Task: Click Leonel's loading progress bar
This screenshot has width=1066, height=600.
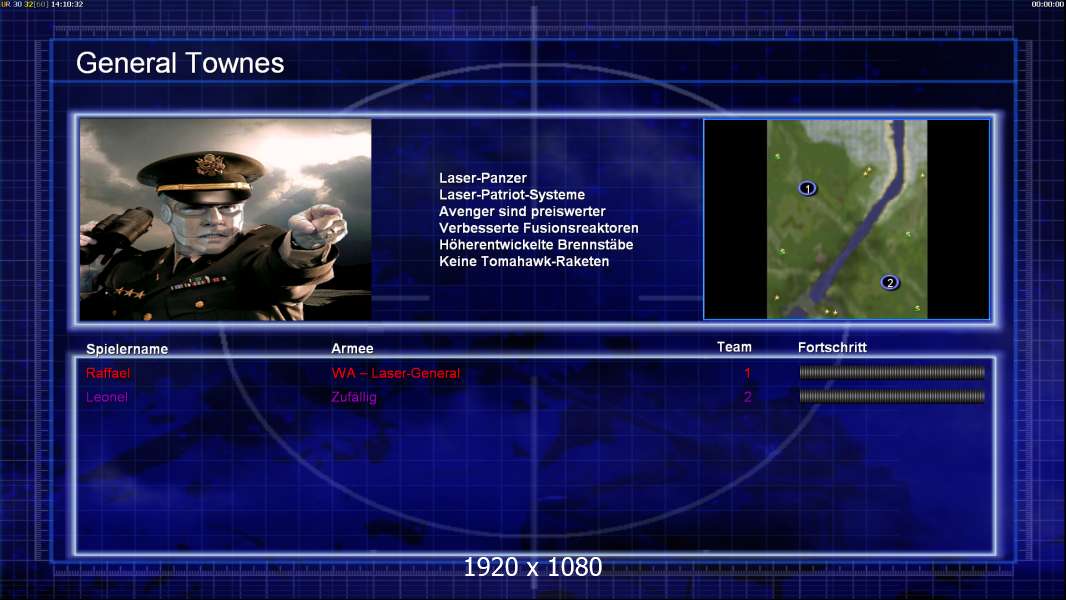Action: point(892,396)
